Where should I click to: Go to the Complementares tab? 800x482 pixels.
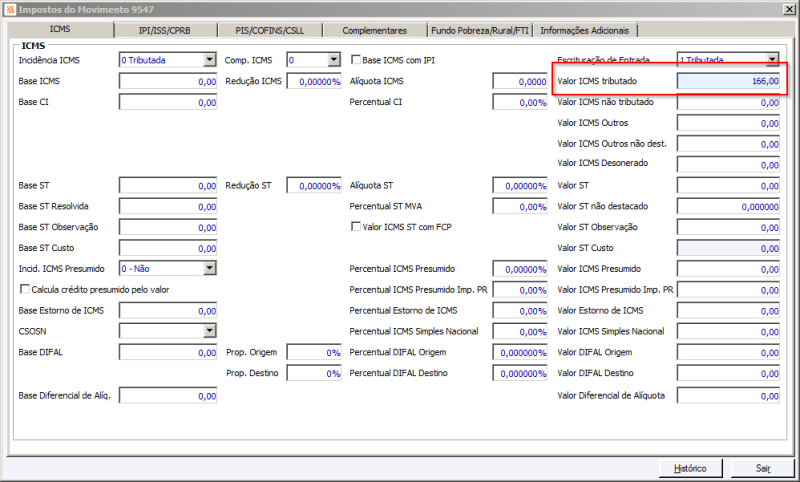coord(374,31)
